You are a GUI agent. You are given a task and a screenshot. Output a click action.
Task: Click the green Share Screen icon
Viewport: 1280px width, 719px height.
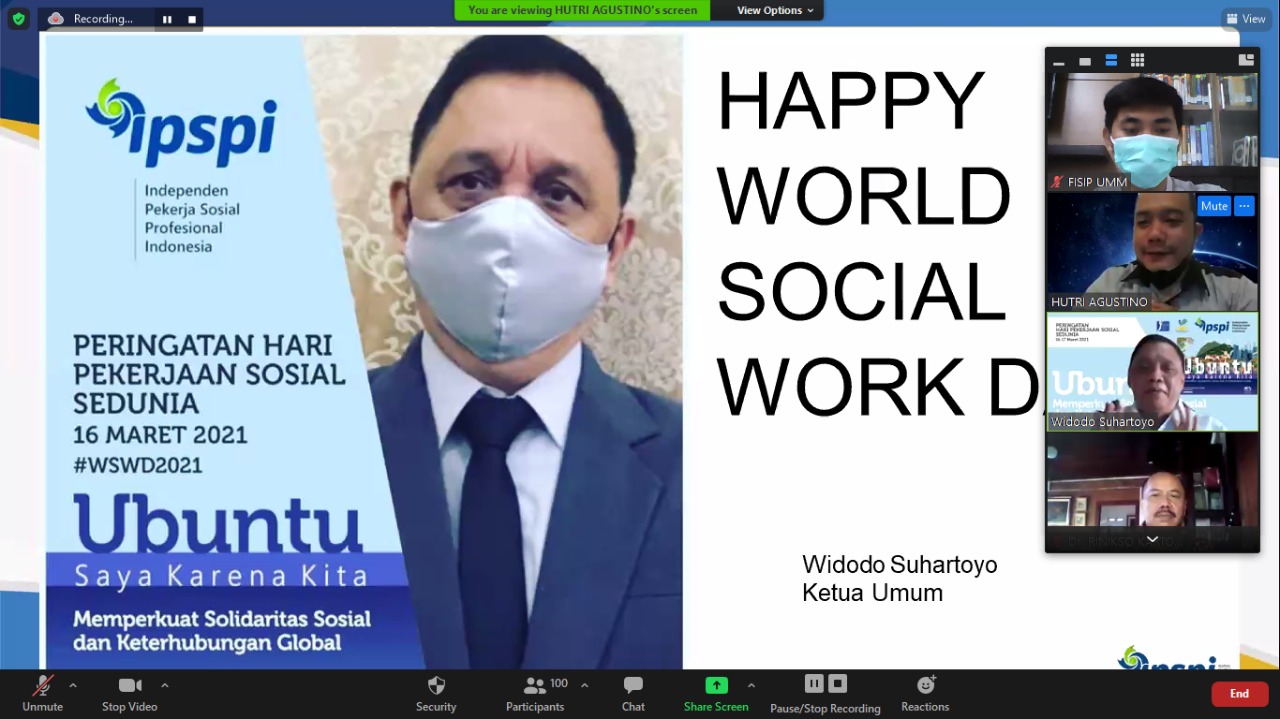(716, 685)
